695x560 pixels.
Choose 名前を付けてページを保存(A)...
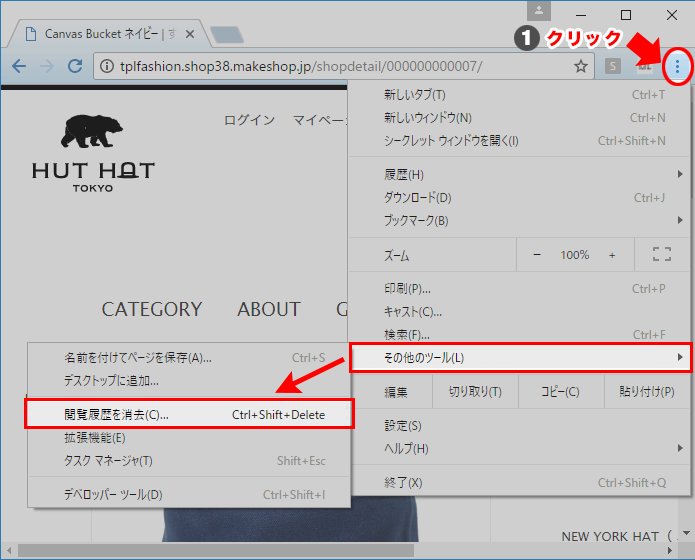pos(189,357)
